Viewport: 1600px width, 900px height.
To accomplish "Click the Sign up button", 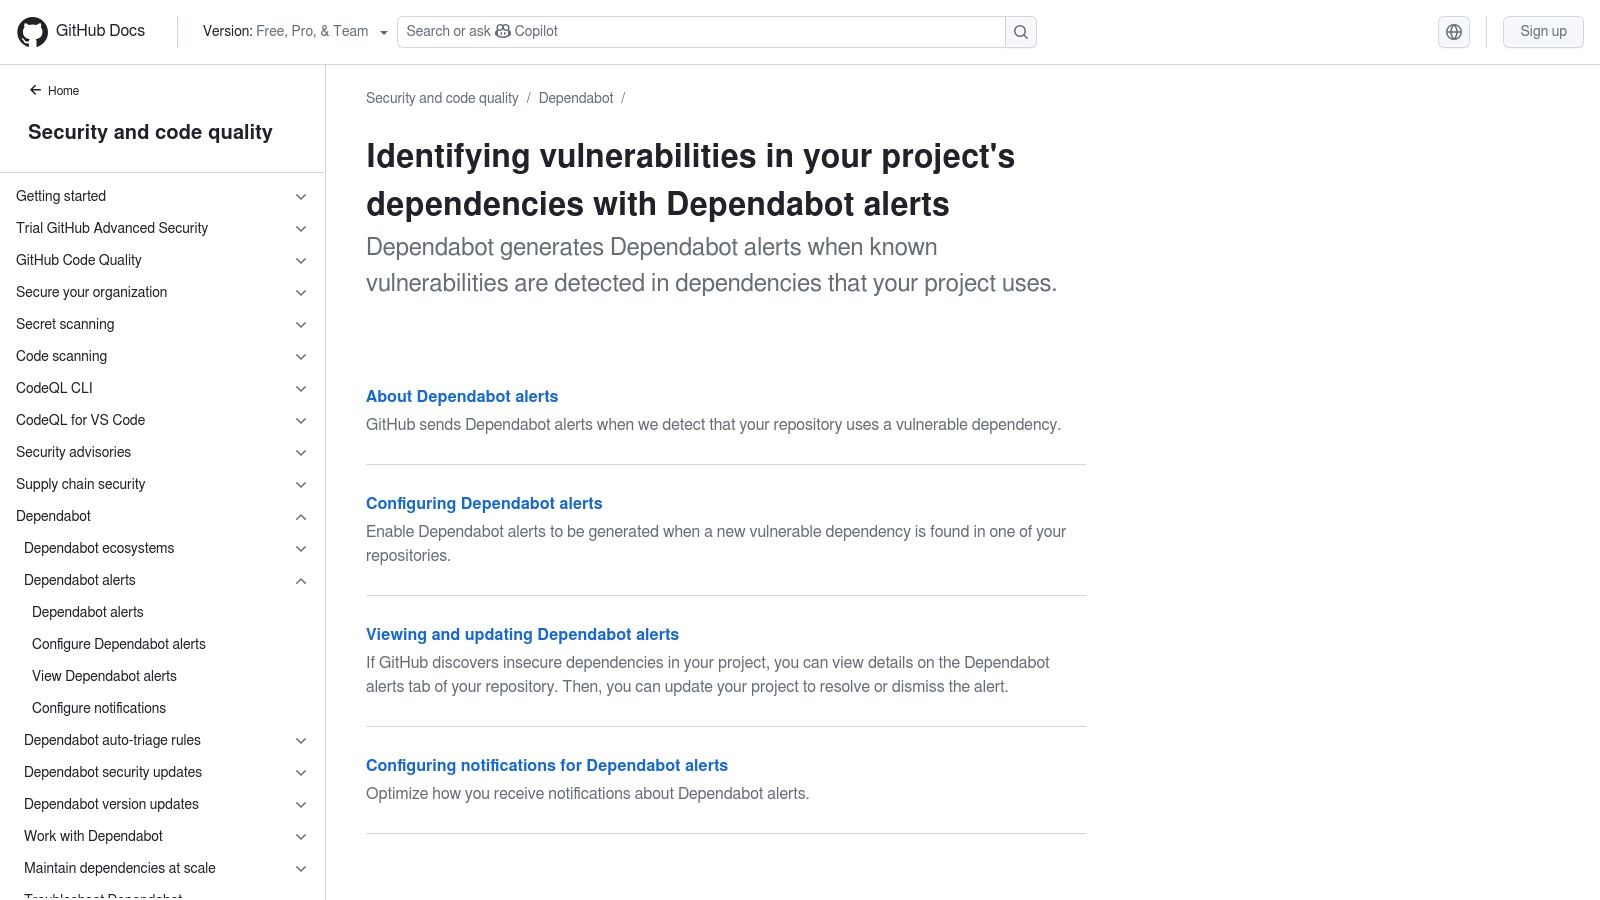I will click(x=1542, y=31).
